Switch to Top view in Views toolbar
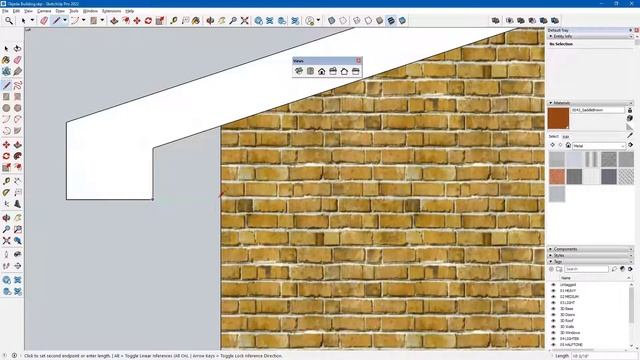 tap(310, 71)
